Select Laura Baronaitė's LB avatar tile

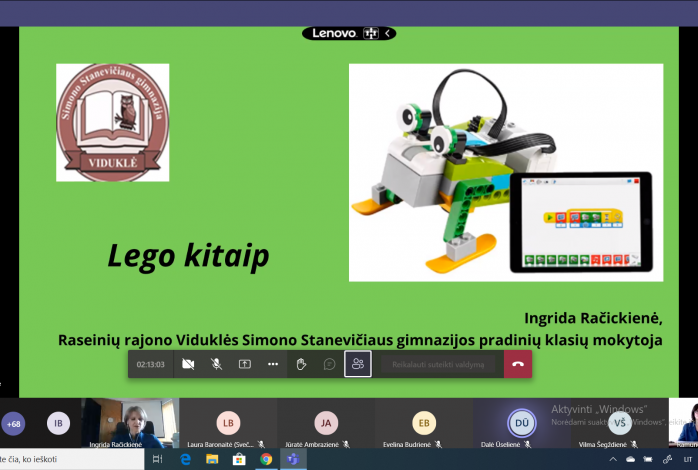228,423
